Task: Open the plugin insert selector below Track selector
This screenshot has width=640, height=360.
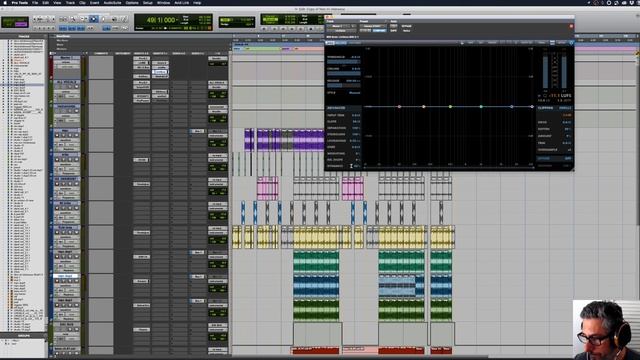Action: point(341,31)
